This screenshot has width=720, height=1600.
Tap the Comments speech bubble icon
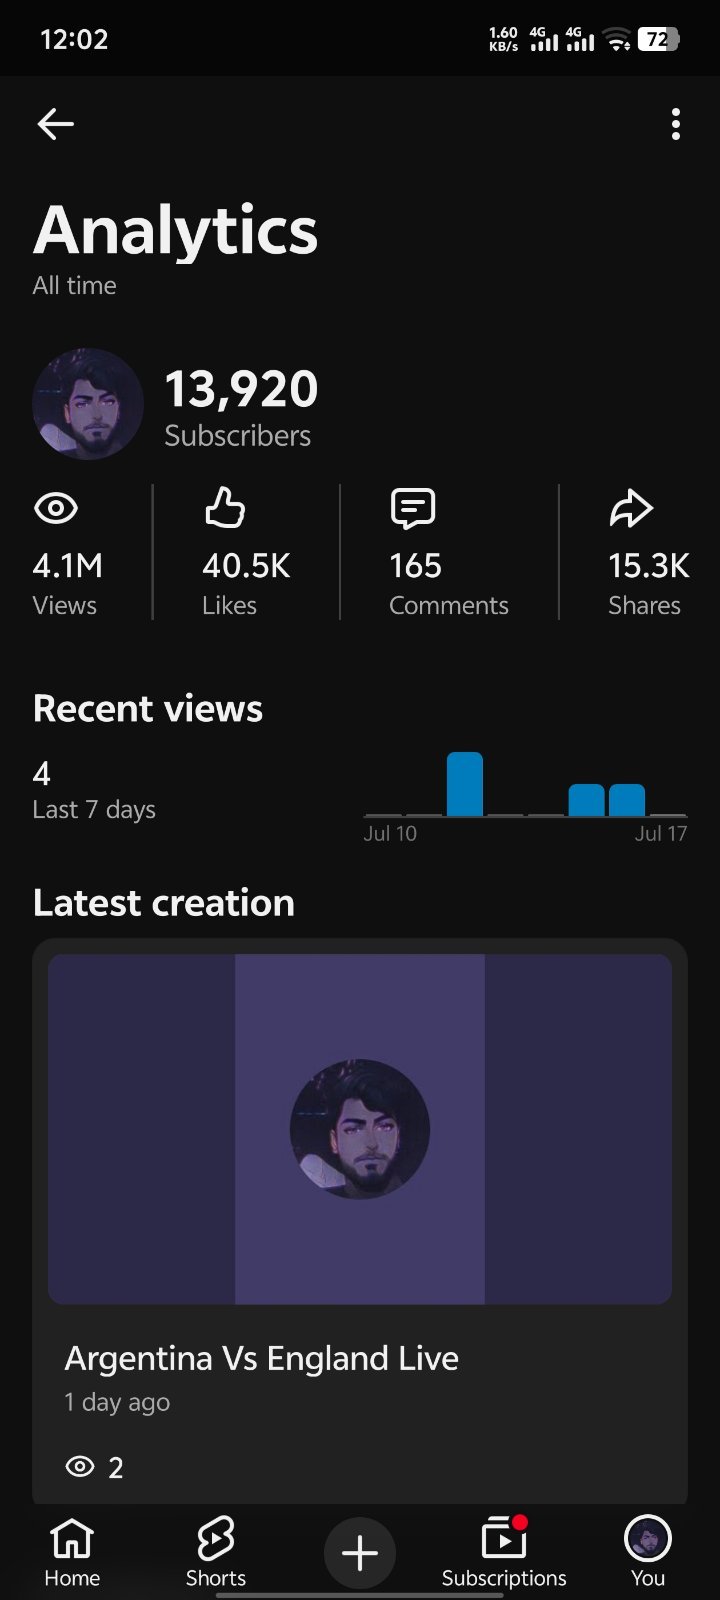(413, 508)
